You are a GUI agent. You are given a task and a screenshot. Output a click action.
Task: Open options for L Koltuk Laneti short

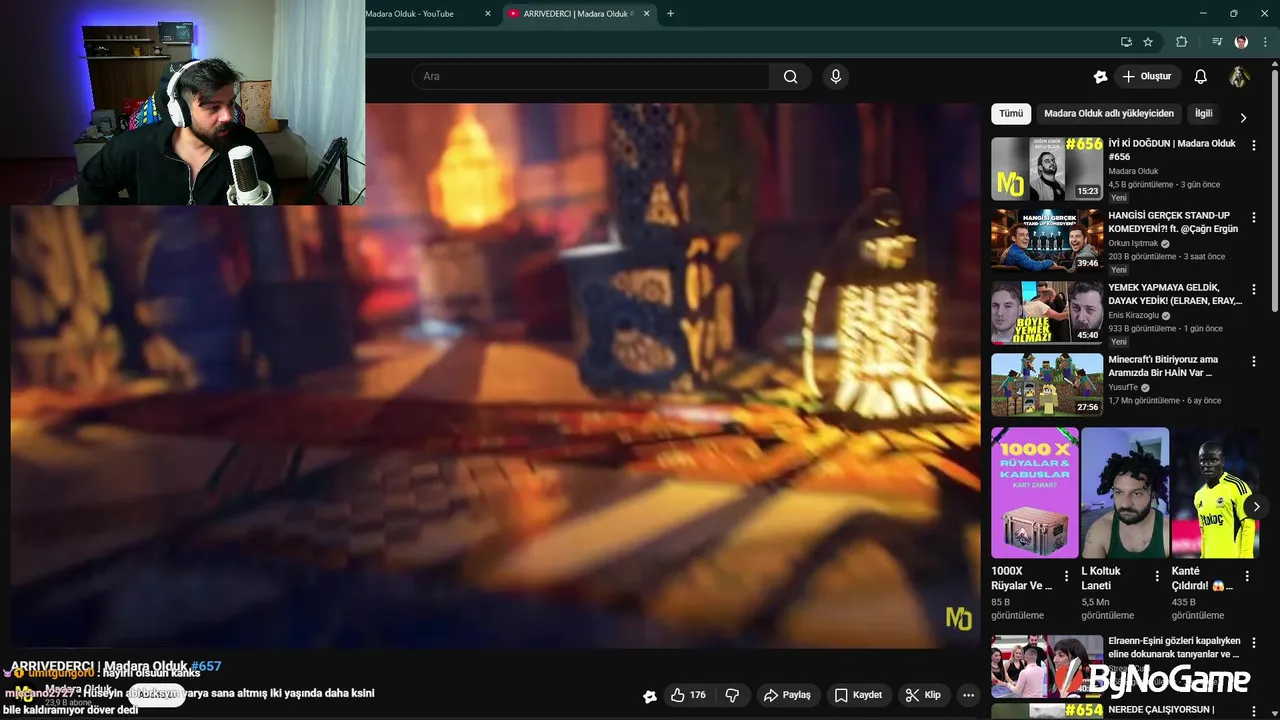point(1157,576)
